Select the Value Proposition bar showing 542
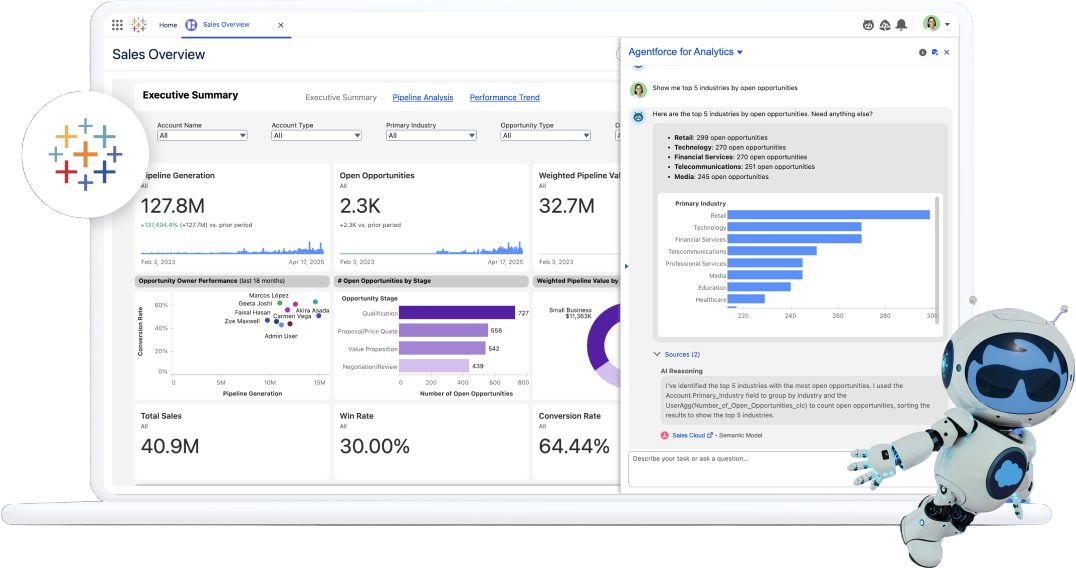The image size is (1076, 568). tap(442, 348)
